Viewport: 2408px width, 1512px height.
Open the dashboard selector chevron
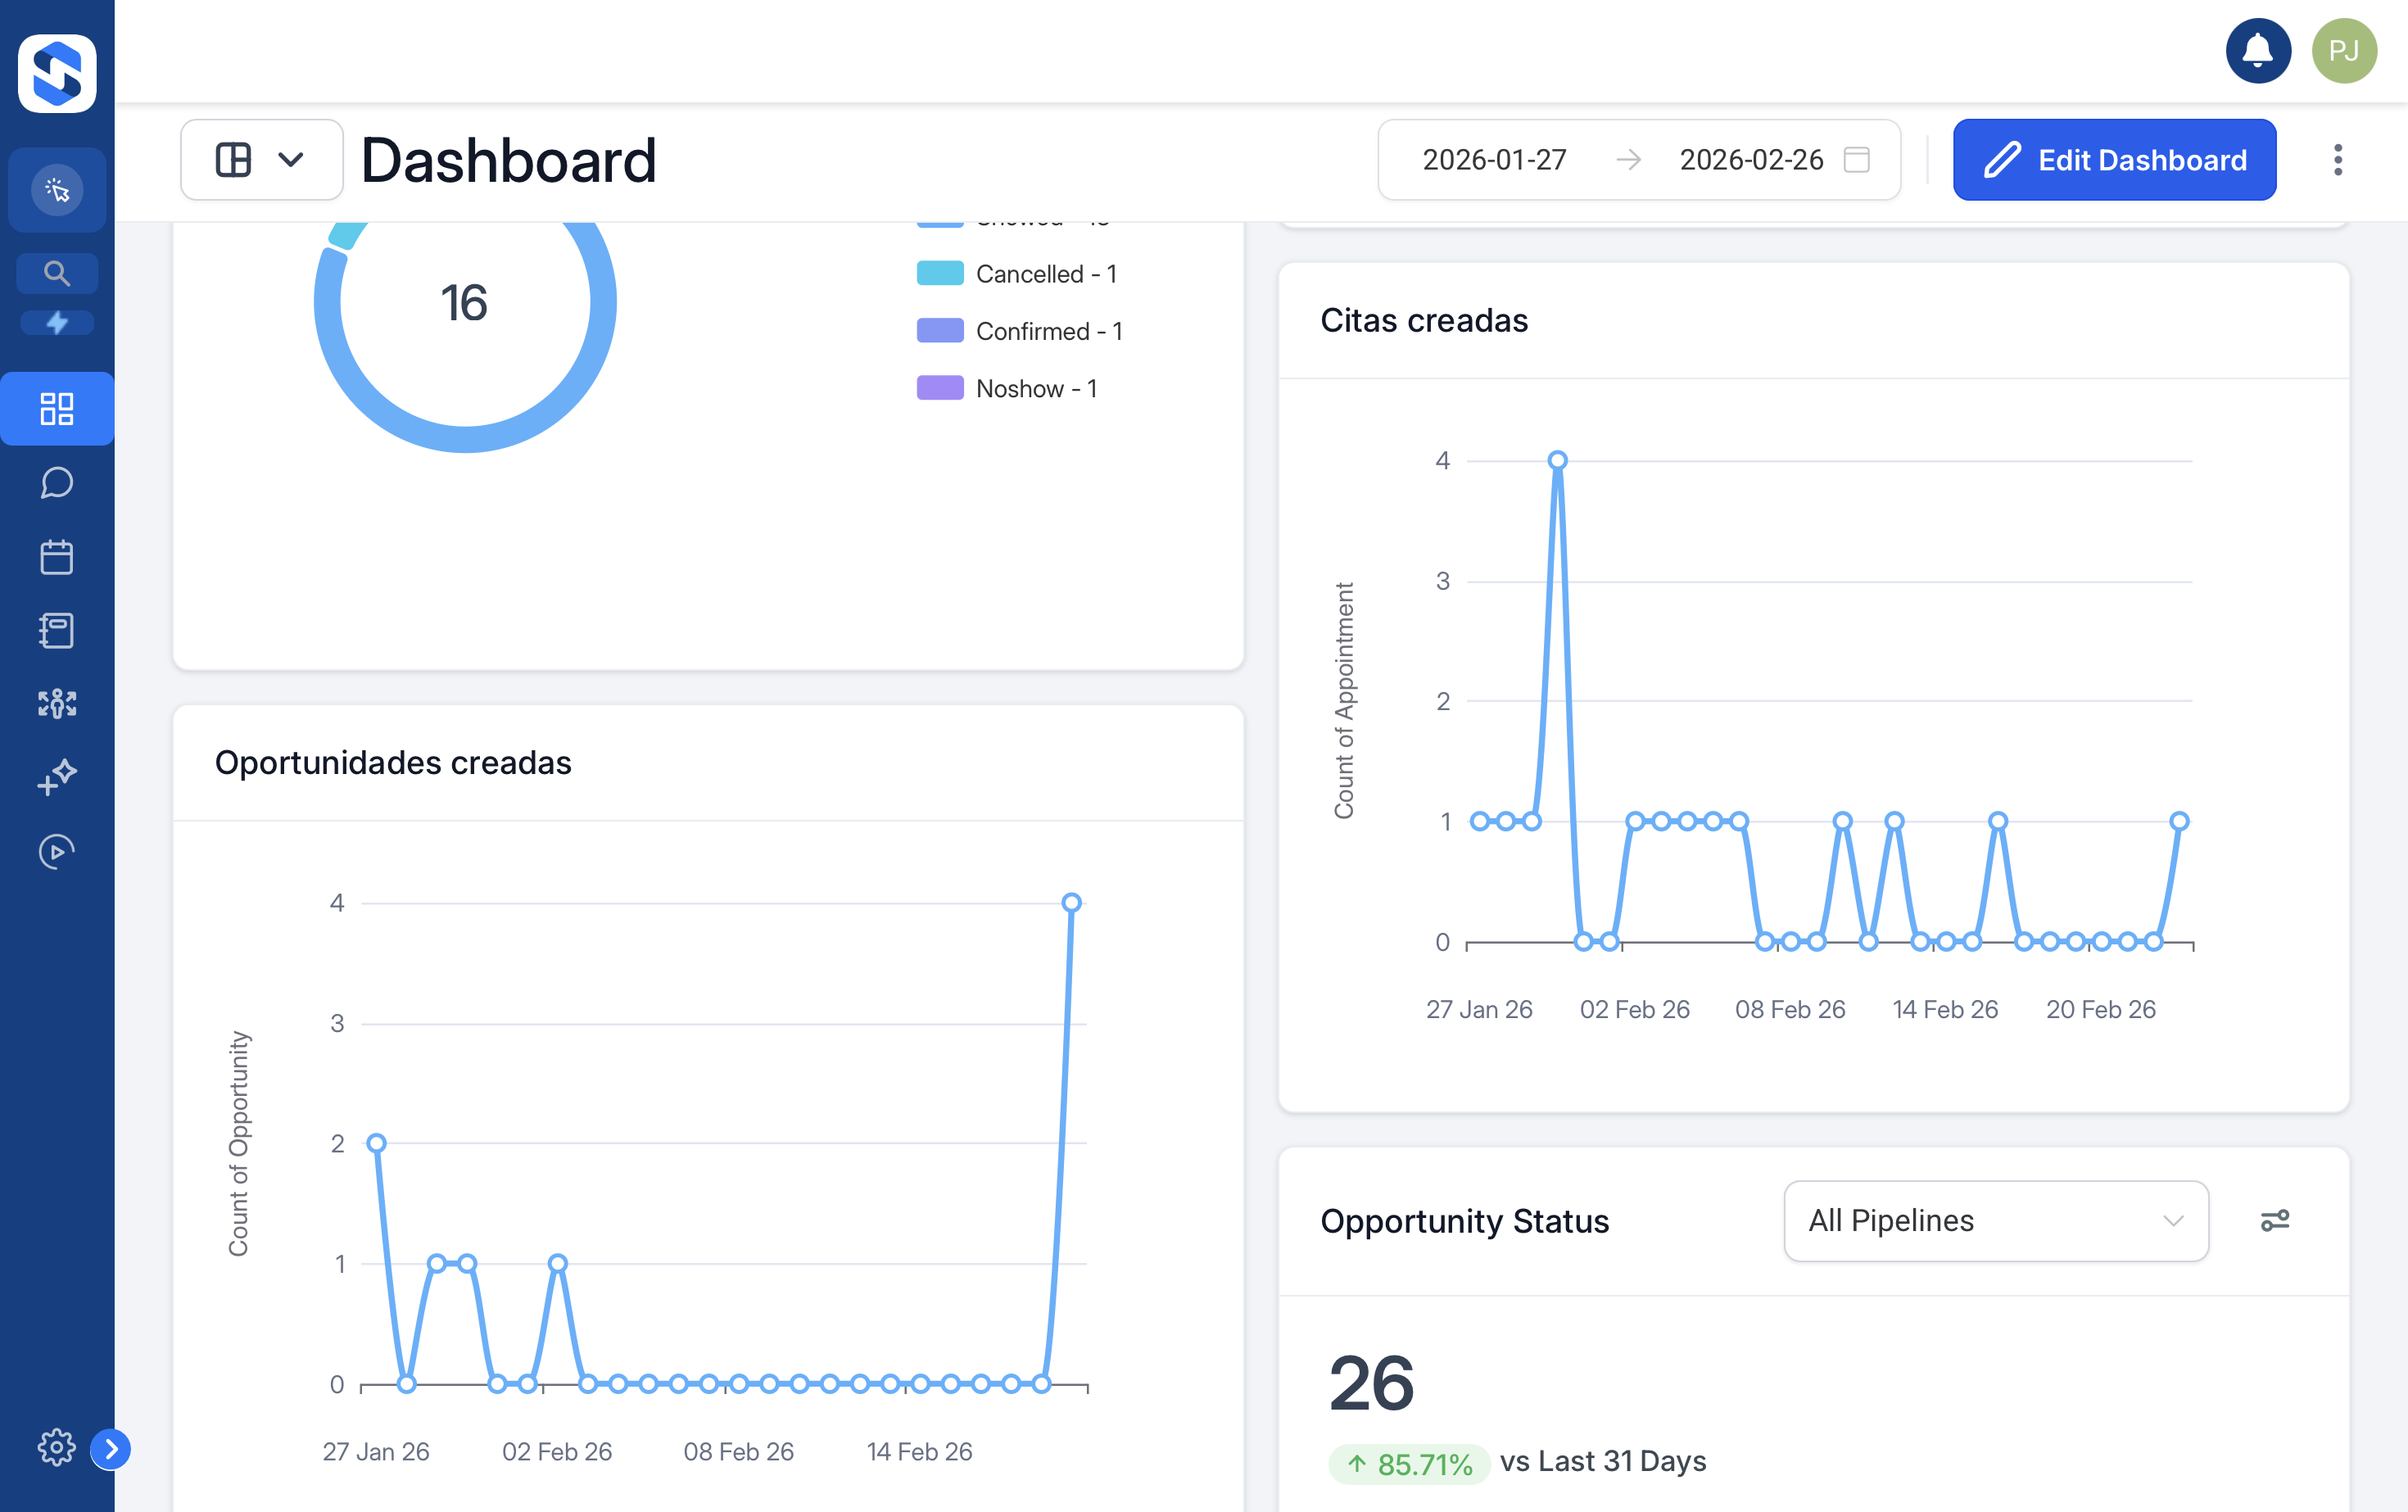291,159
